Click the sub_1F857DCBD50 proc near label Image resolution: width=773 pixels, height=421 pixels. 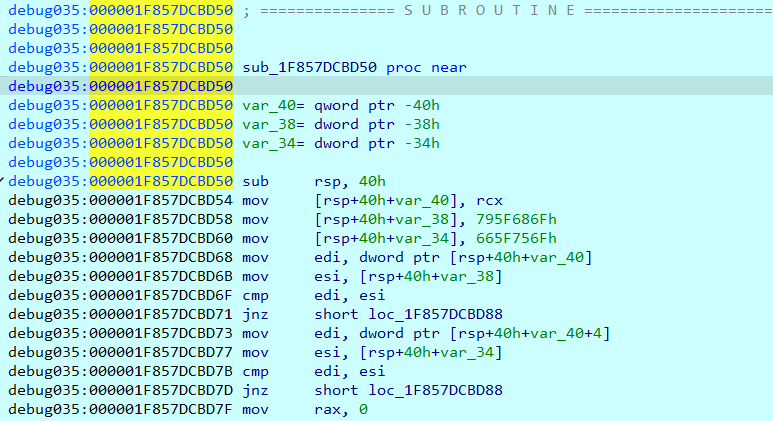point(354,68)
